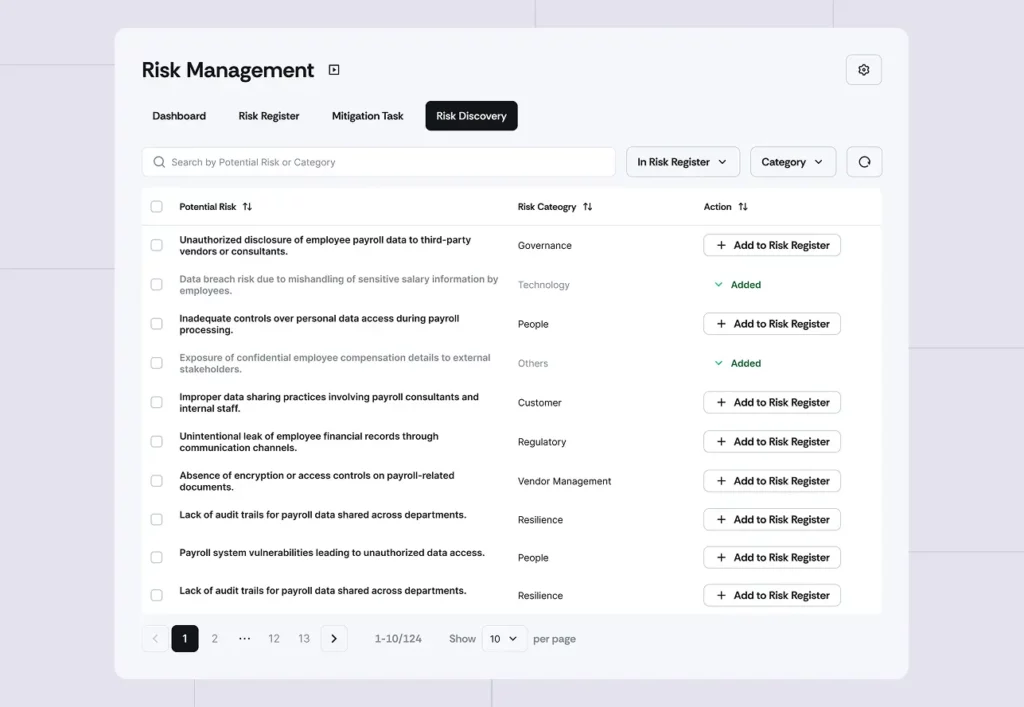Check the Data breach risk row
Viewport: 1024px width, 707px height.
pyautogui.click(x=157, y=285)
